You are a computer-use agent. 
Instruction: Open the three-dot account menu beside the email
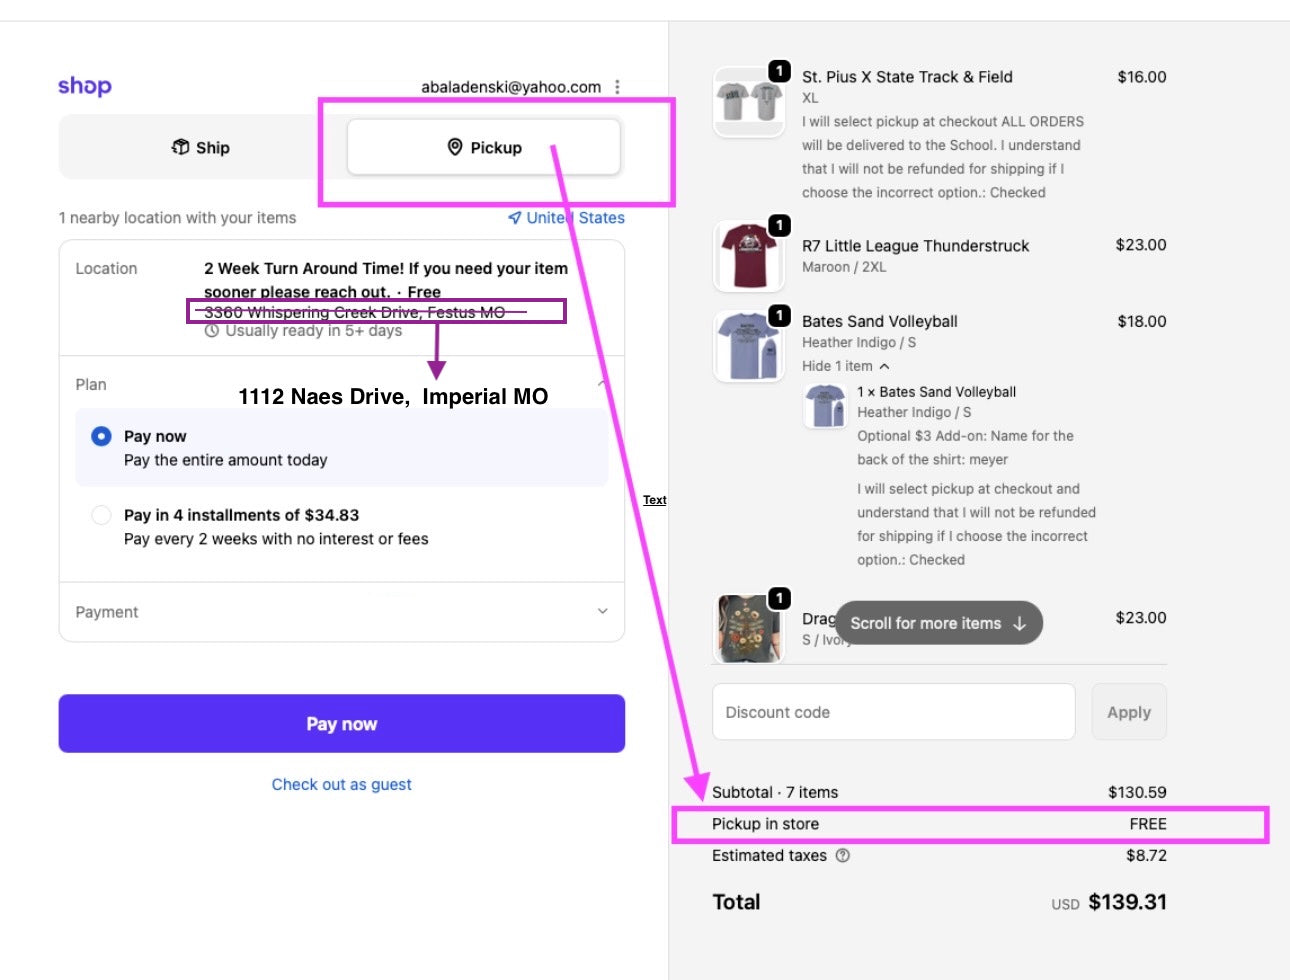point(617,87)
